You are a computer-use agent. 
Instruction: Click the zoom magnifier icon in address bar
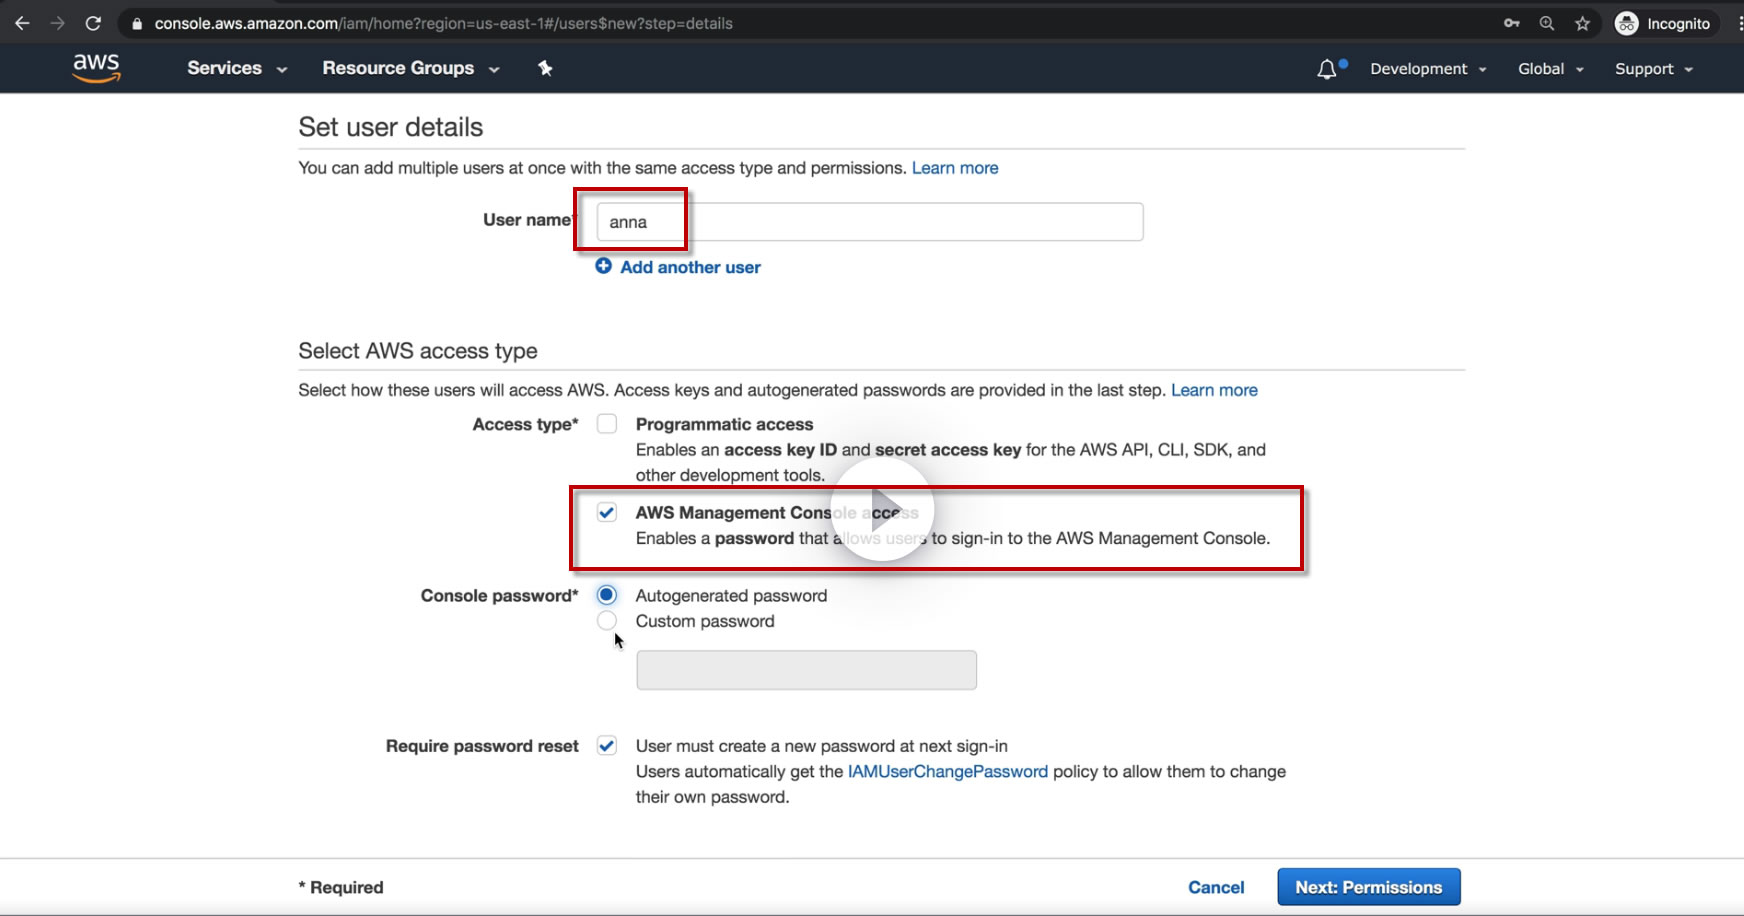1547,23
